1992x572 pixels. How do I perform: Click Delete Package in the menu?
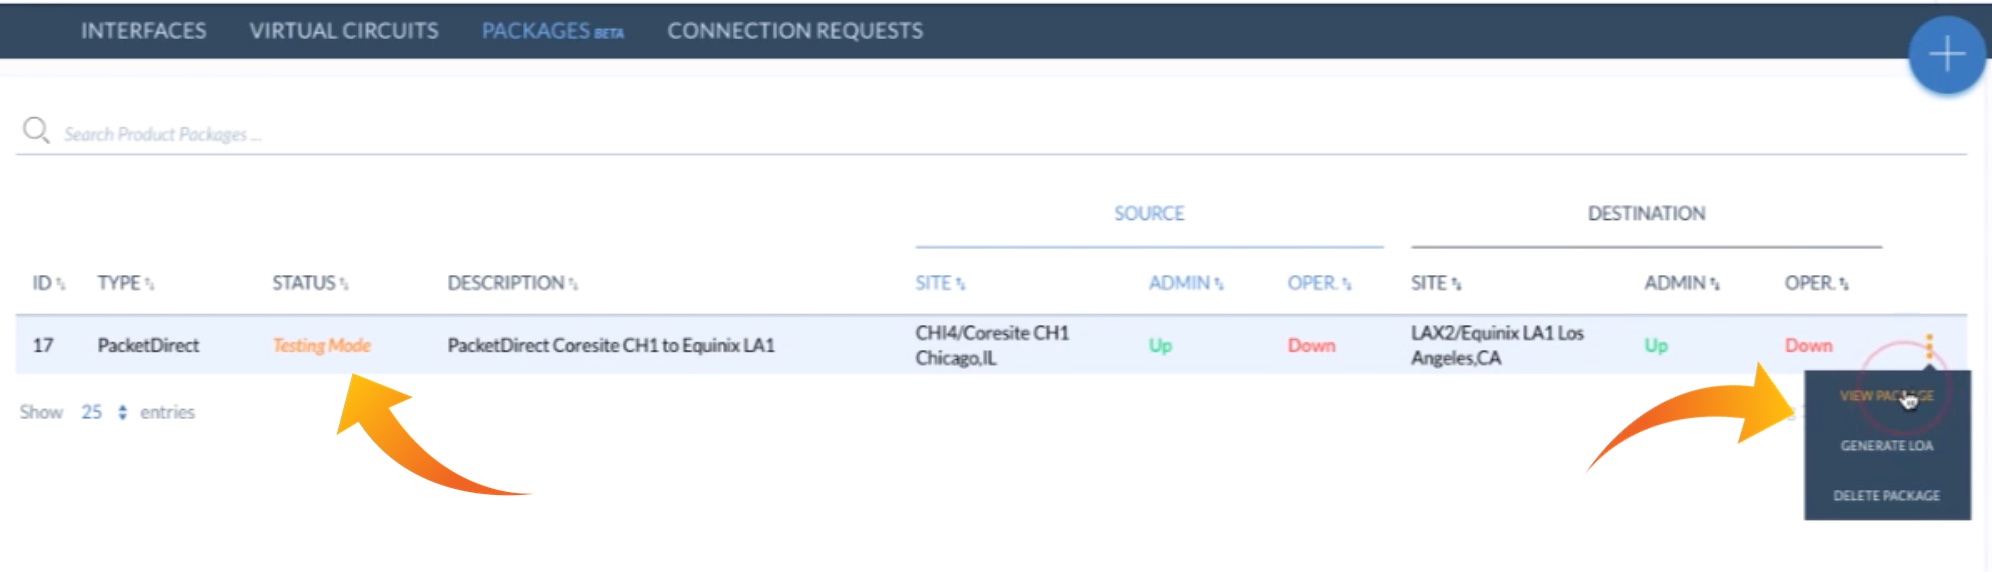(1886, 496)
